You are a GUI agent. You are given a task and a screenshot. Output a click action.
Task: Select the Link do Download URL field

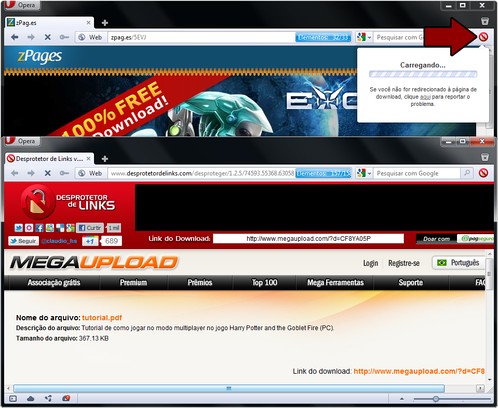(308, 238)
